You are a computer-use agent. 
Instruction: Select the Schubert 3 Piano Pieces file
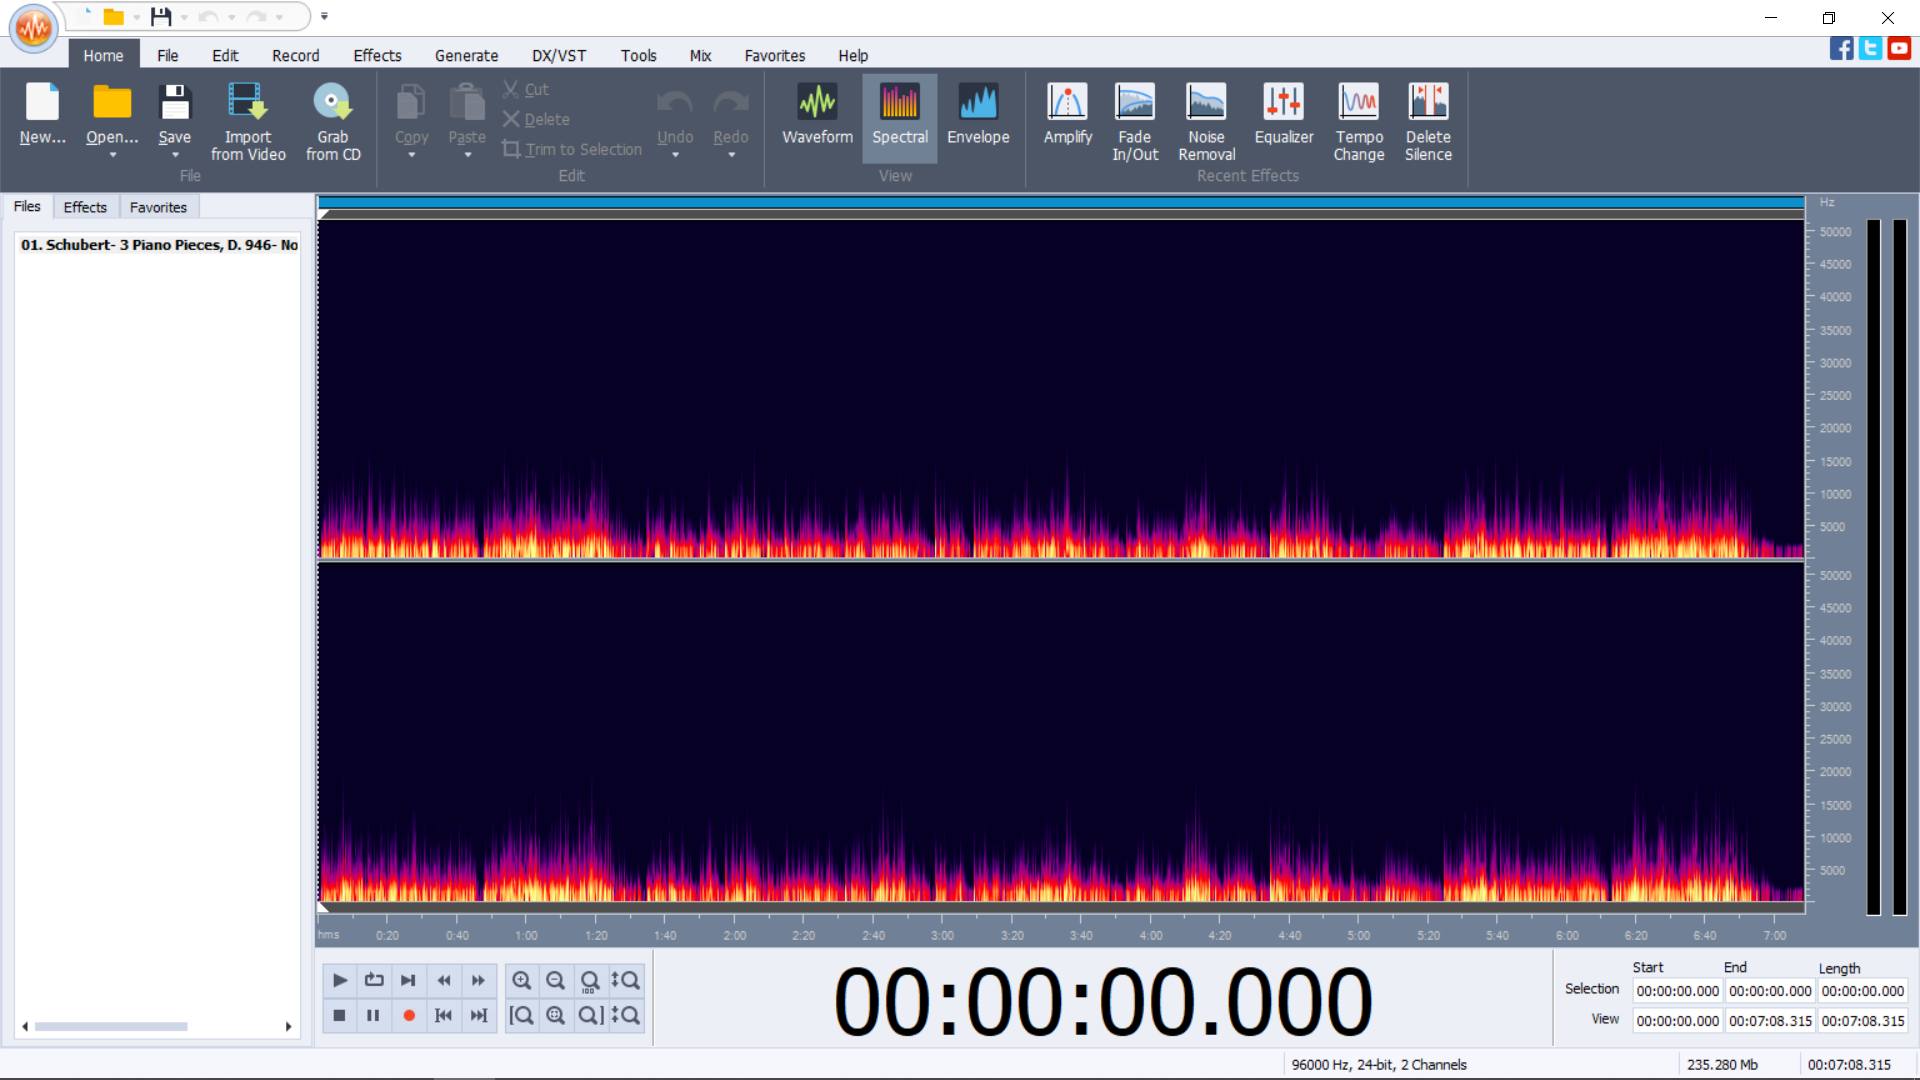click(x=159, y=245)
